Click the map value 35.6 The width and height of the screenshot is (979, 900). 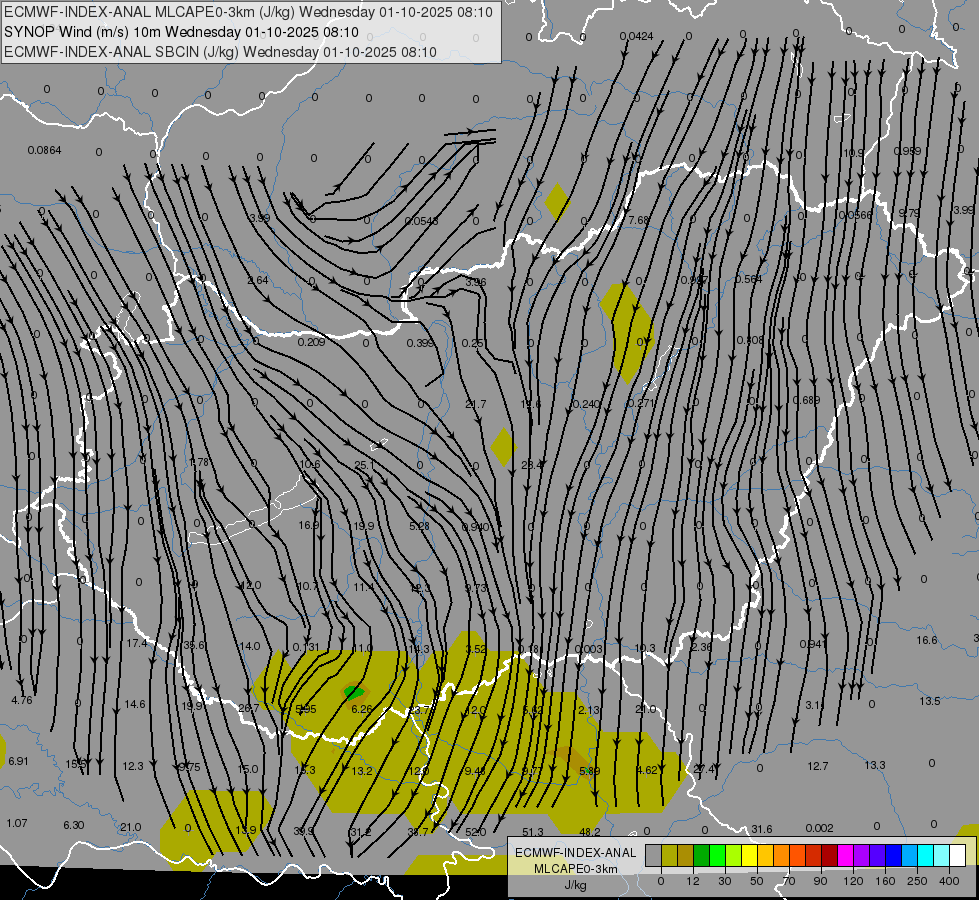click(x=194, y=645)
